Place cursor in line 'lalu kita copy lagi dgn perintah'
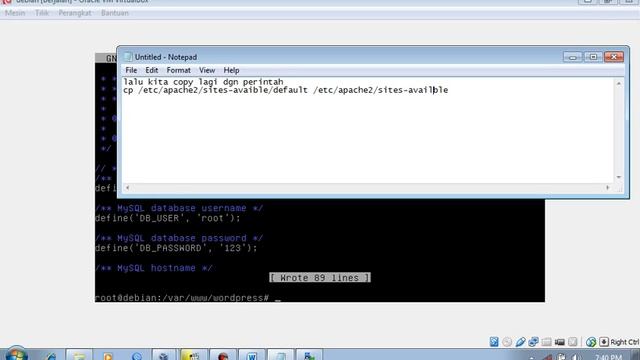Screen dimensions: 640x360 click(x=203, y=82)
